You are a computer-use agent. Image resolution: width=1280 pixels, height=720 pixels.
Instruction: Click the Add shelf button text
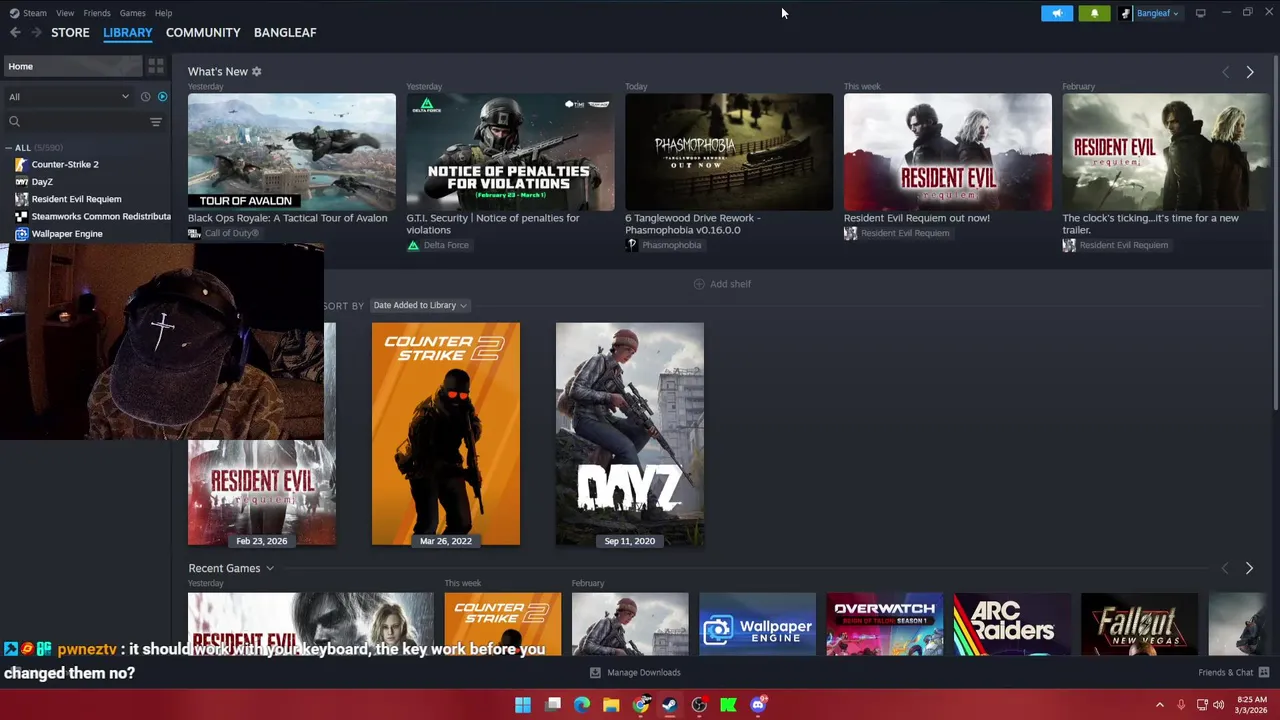[730, 284]
